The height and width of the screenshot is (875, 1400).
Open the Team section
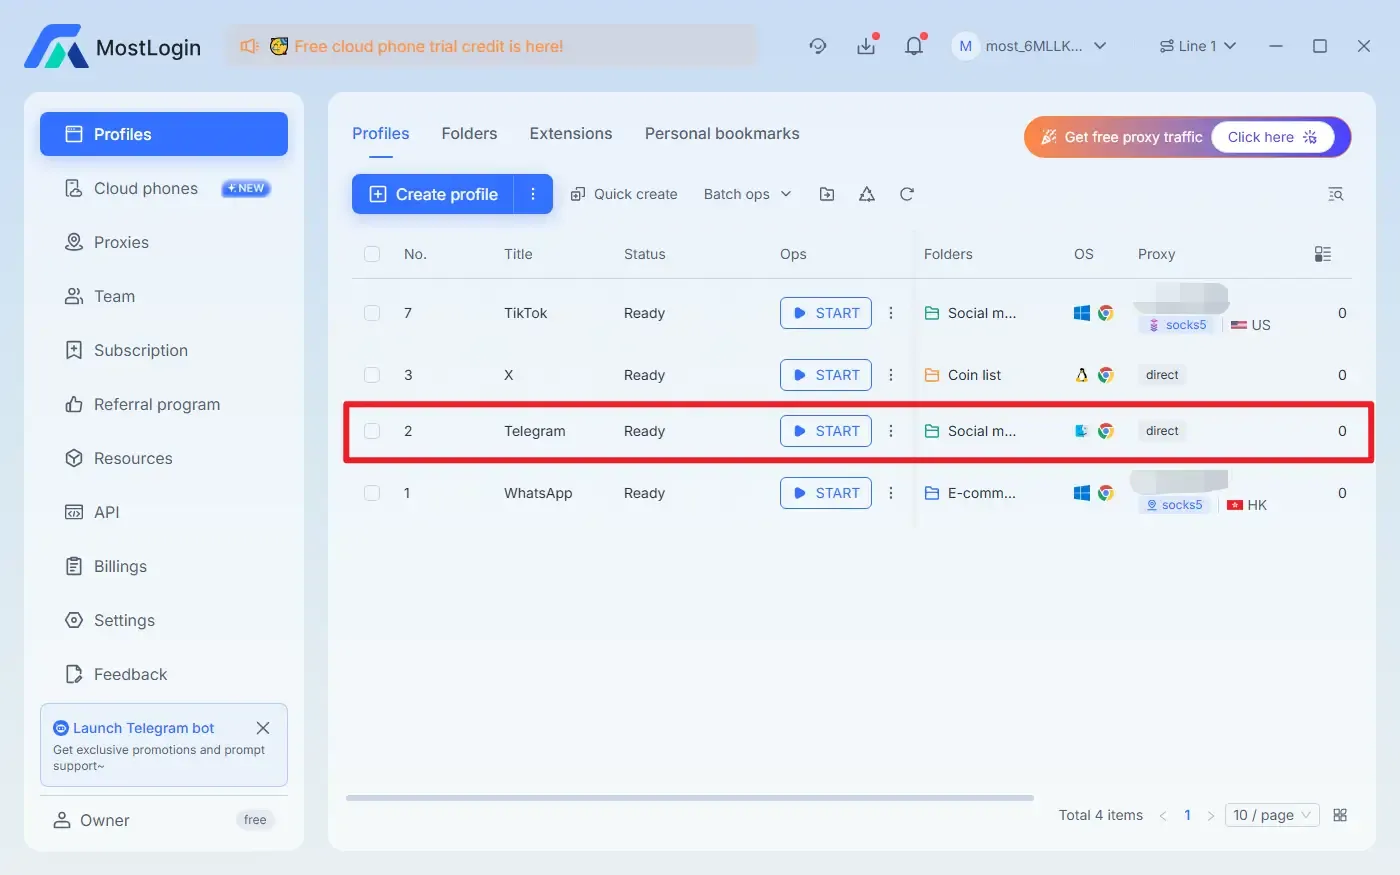[114, 296]
